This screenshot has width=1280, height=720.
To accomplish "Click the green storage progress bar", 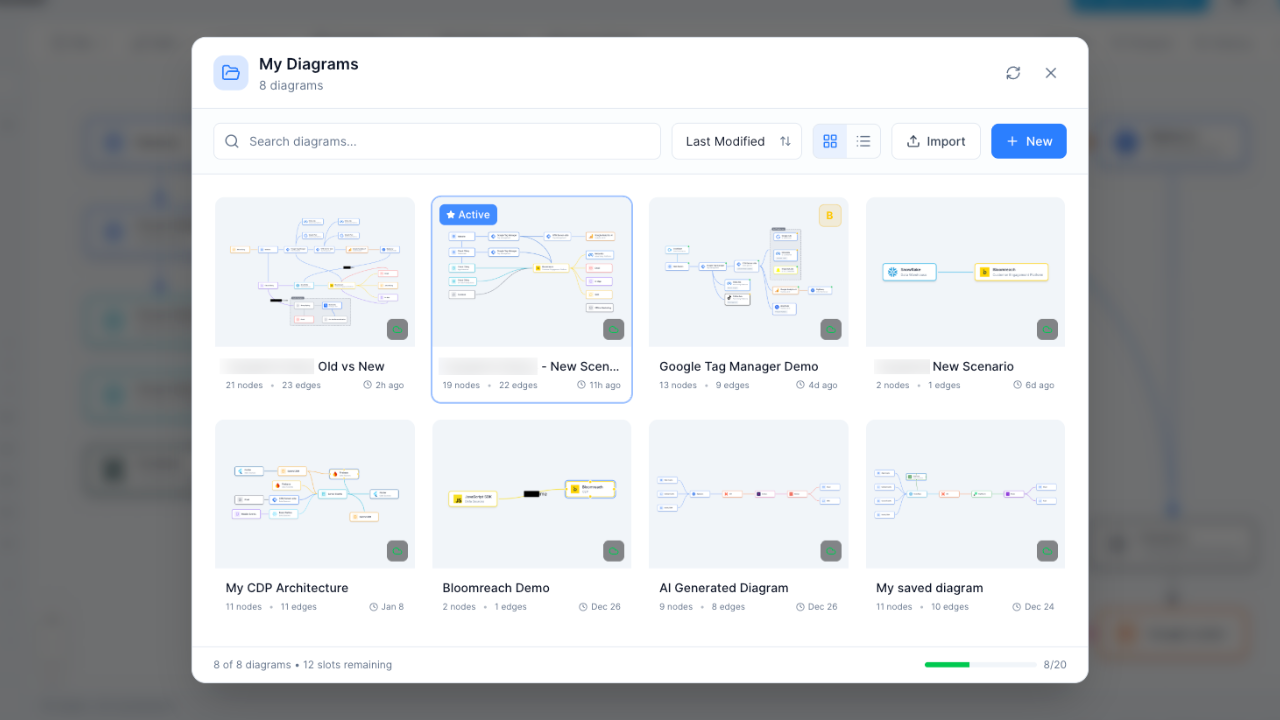I will (x=948, y=664).
